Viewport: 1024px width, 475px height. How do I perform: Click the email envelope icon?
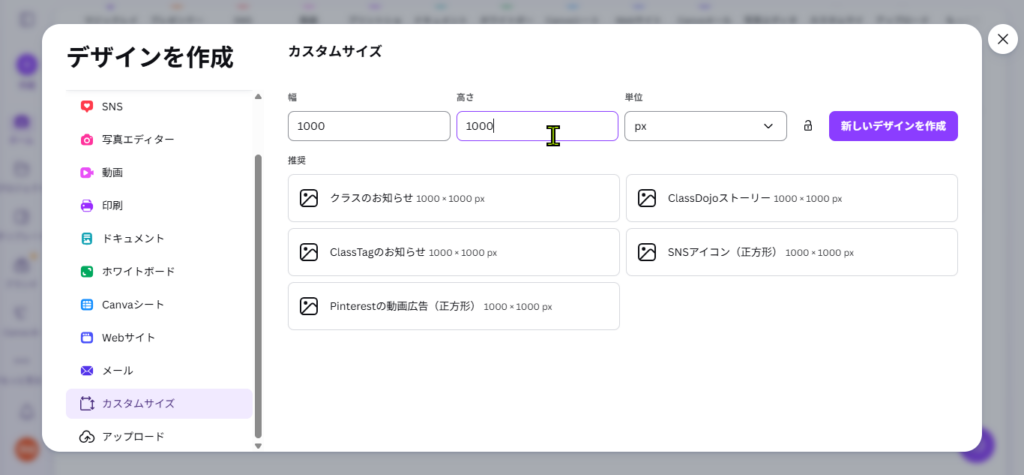(x=87, y=370)
